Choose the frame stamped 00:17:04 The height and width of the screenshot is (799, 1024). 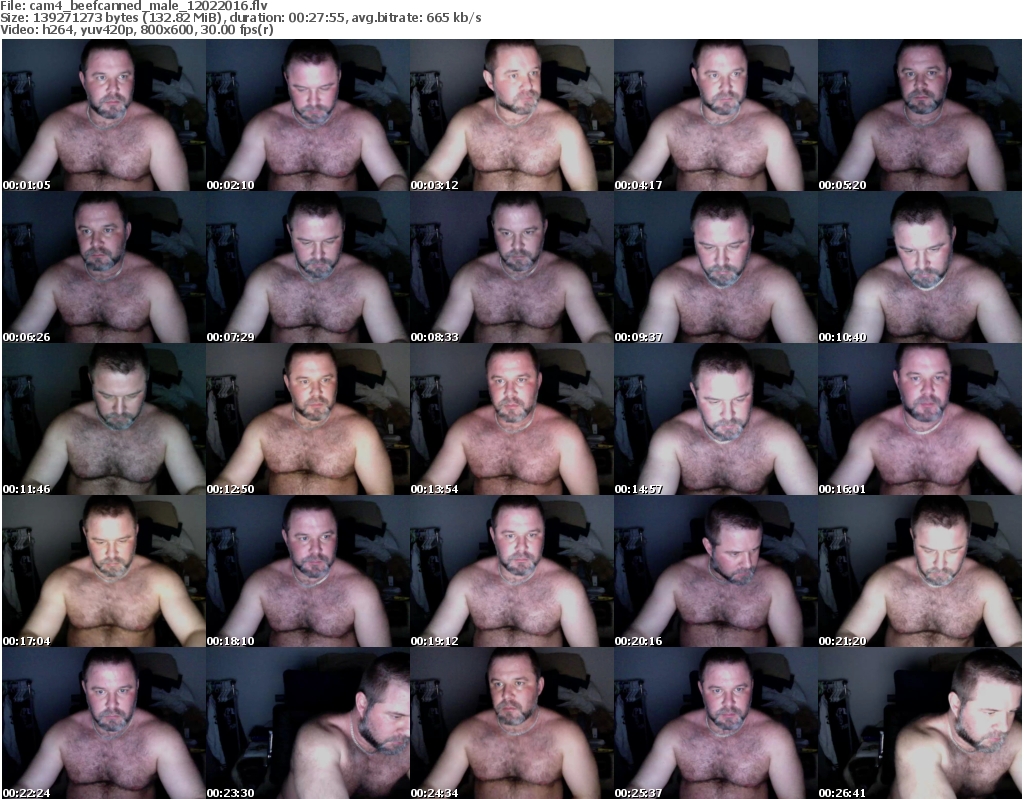click(x=104, y=572)
